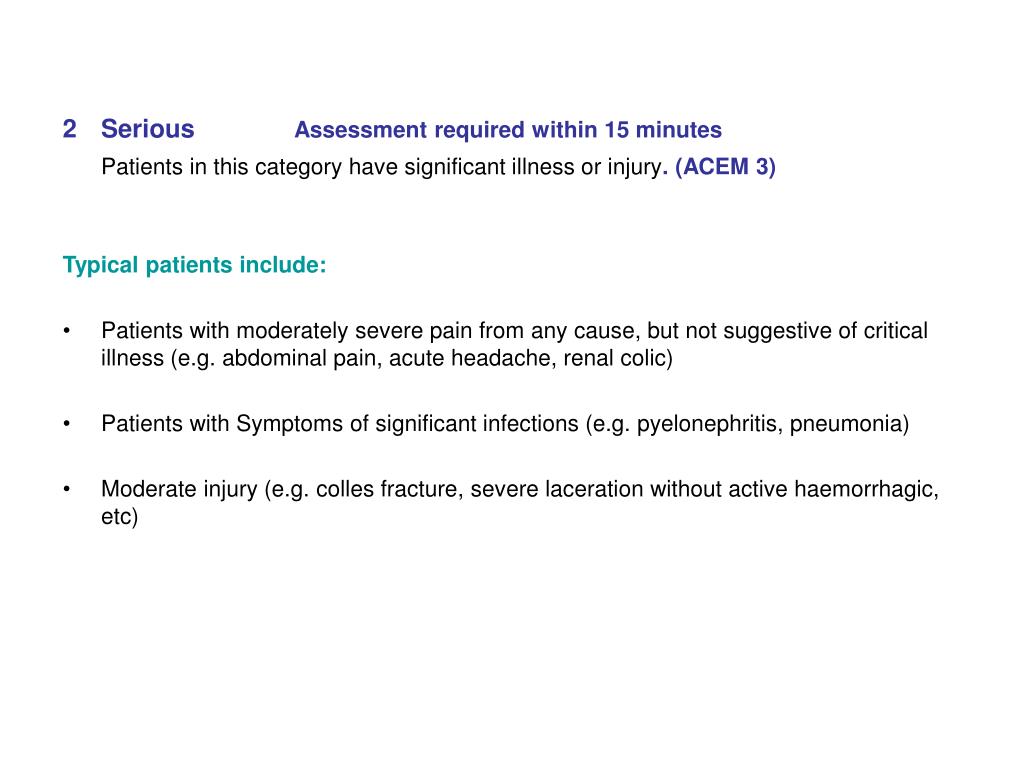The height and width of the screenshot is (768, 1024).
Task: Click the second bullet point marker
Action: pyautogui.click(x=67, y=424)
